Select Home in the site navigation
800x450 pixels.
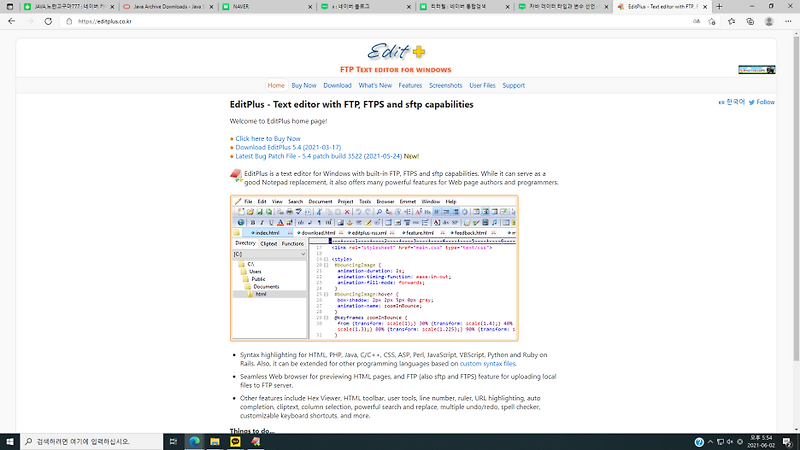click(x=276, y=85)
